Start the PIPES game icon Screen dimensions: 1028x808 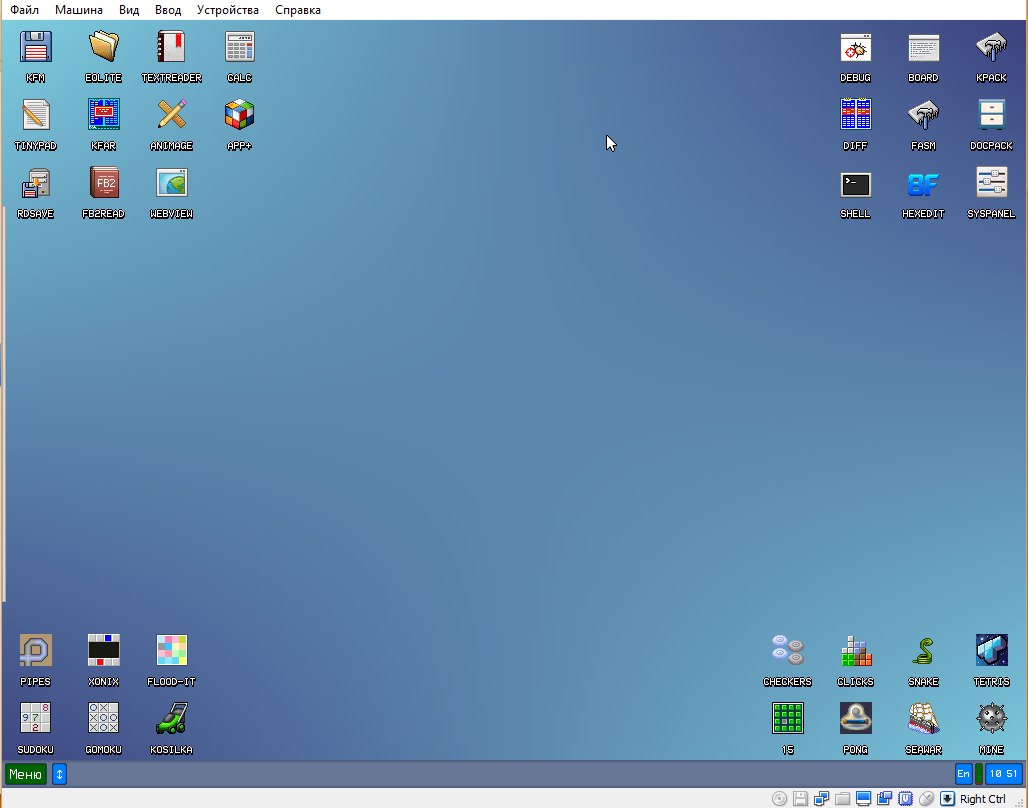[35, 651]
